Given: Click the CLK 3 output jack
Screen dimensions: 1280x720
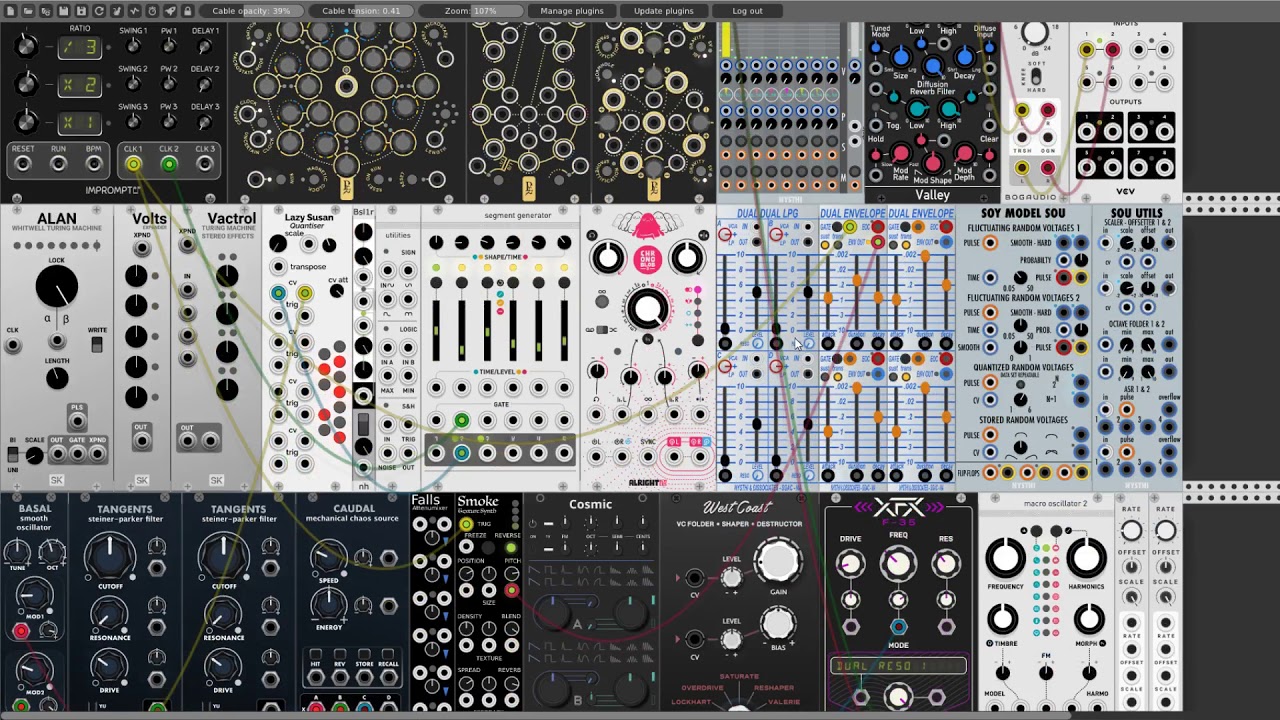Looking at the screenshot, I should pos(205,164).
